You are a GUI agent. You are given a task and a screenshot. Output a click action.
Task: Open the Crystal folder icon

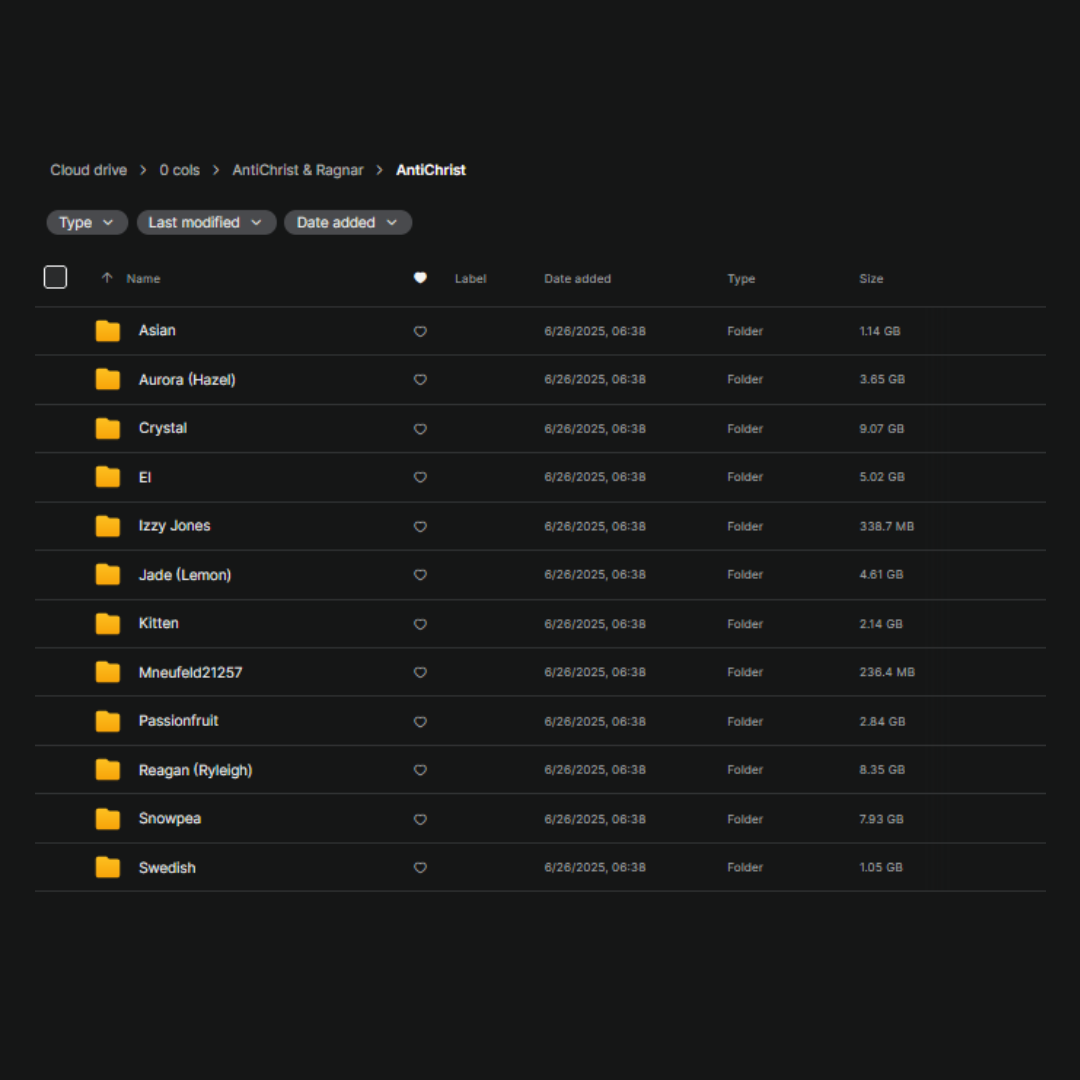[108, 429]
